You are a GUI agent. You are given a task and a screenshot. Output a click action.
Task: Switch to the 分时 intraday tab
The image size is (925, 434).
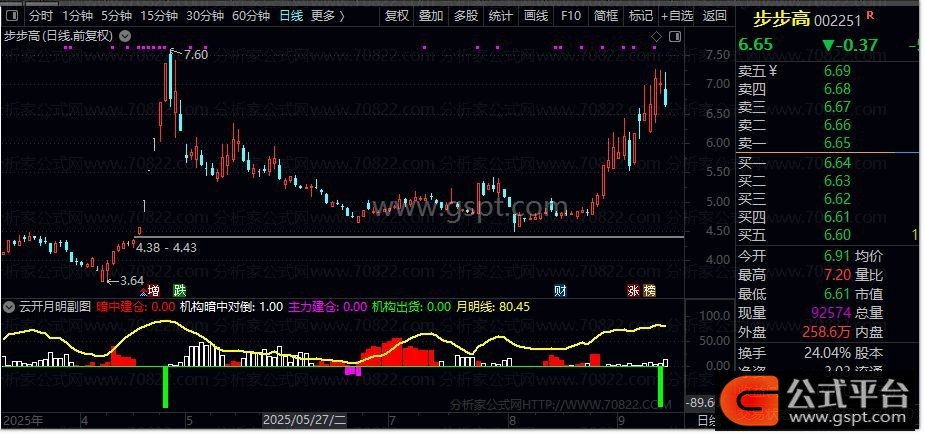click(x=41, y=16)
